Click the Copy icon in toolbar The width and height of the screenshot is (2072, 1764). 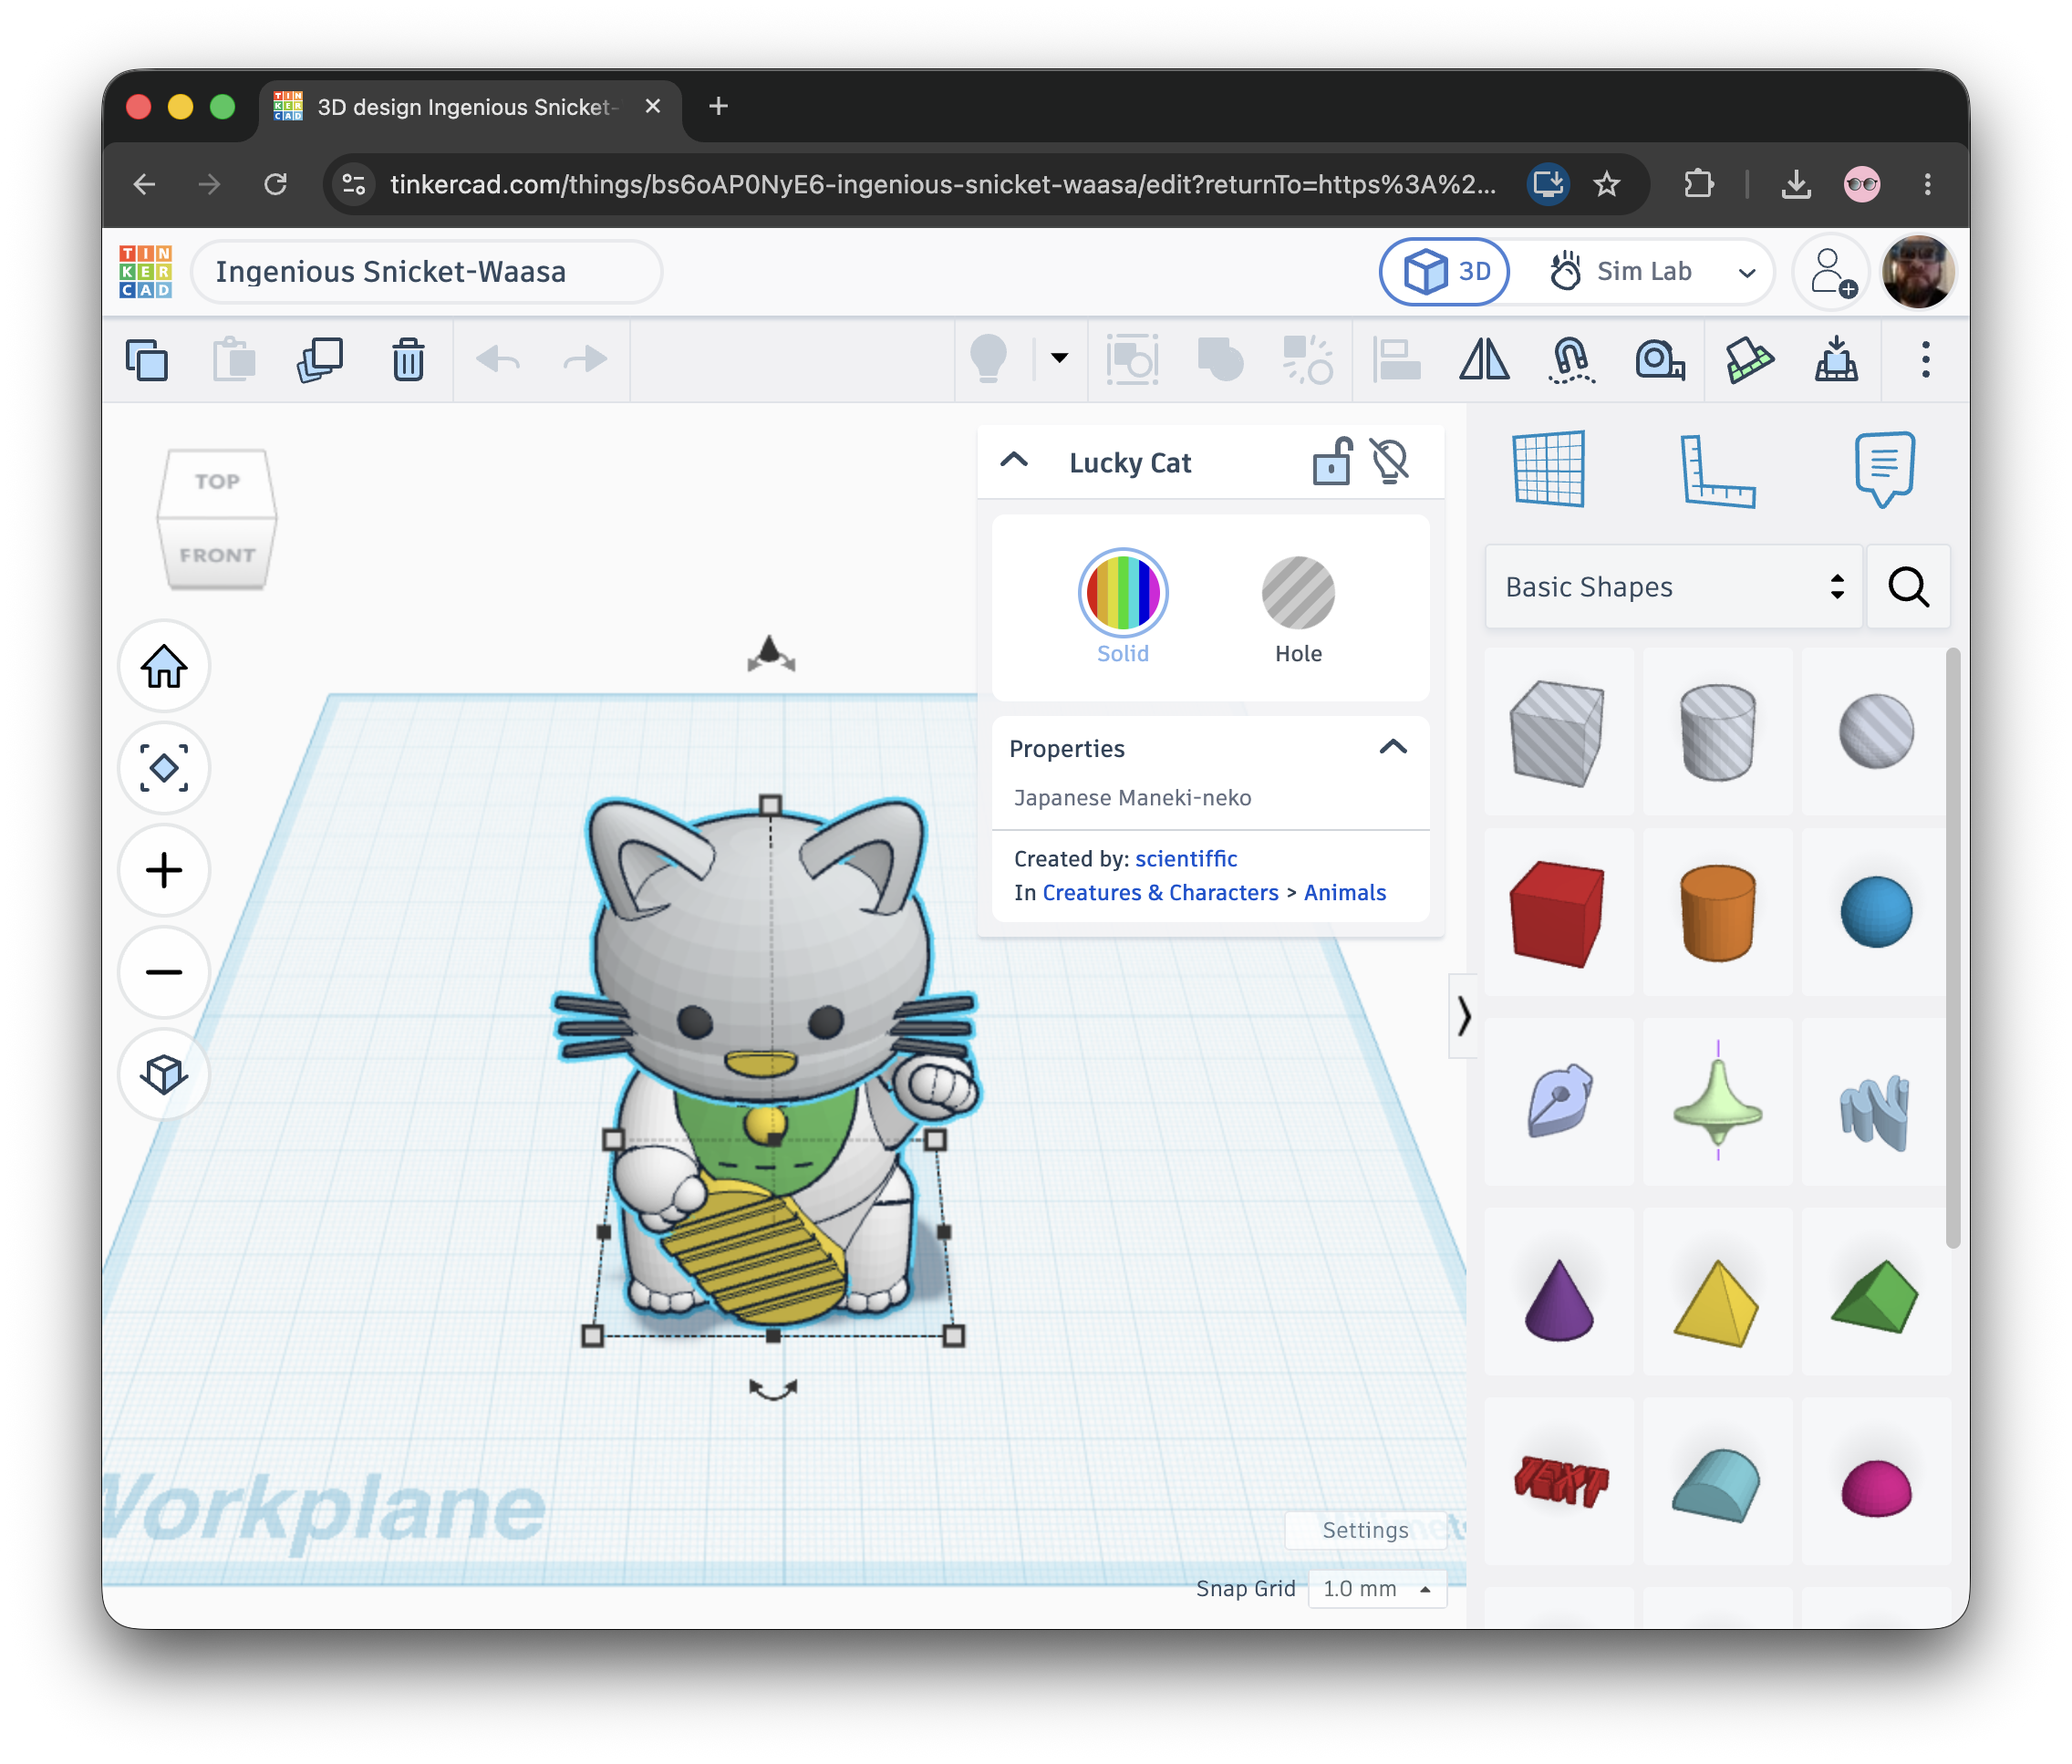147,360
